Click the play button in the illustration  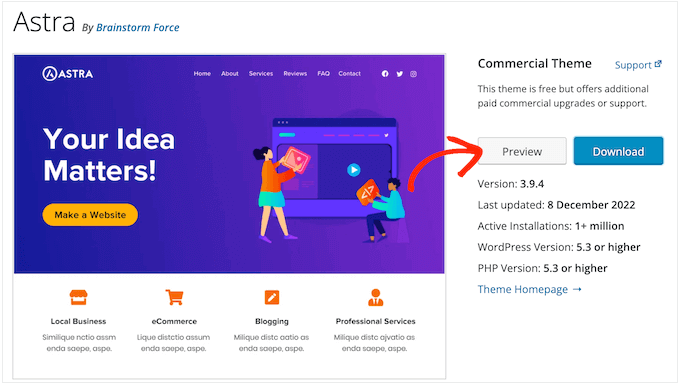[354, 170]
